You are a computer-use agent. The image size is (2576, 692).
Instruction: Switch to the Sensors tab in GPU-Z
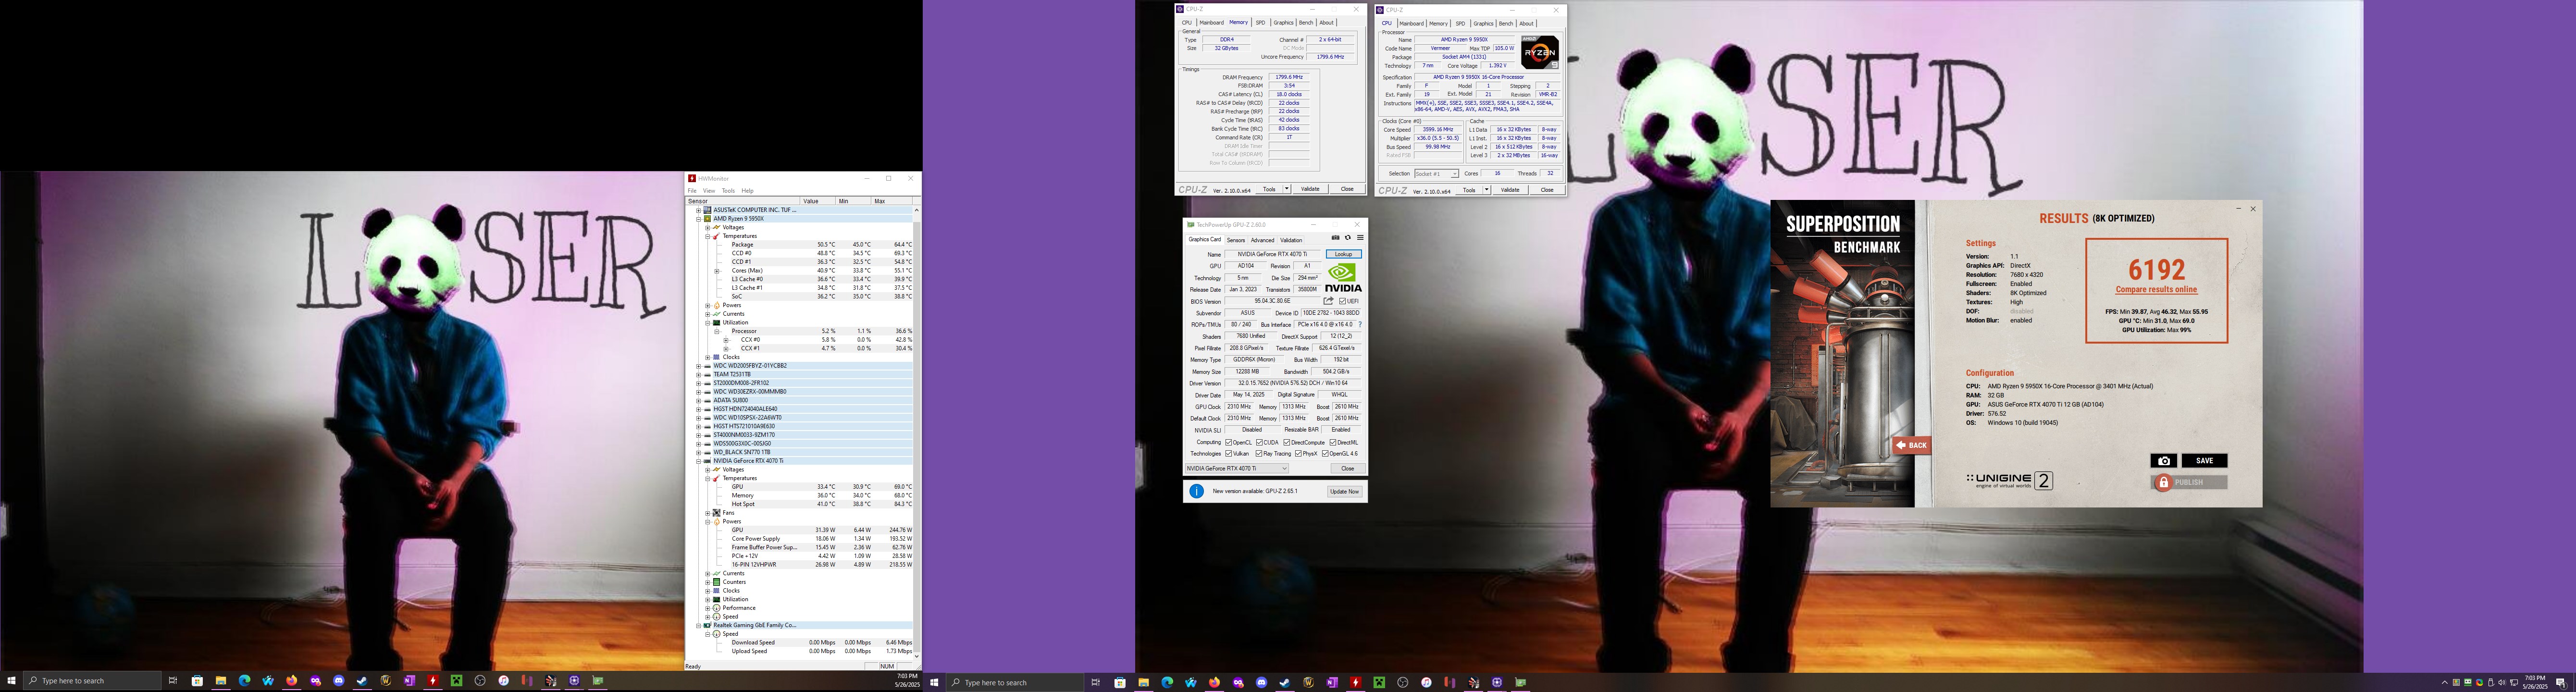1236,240
